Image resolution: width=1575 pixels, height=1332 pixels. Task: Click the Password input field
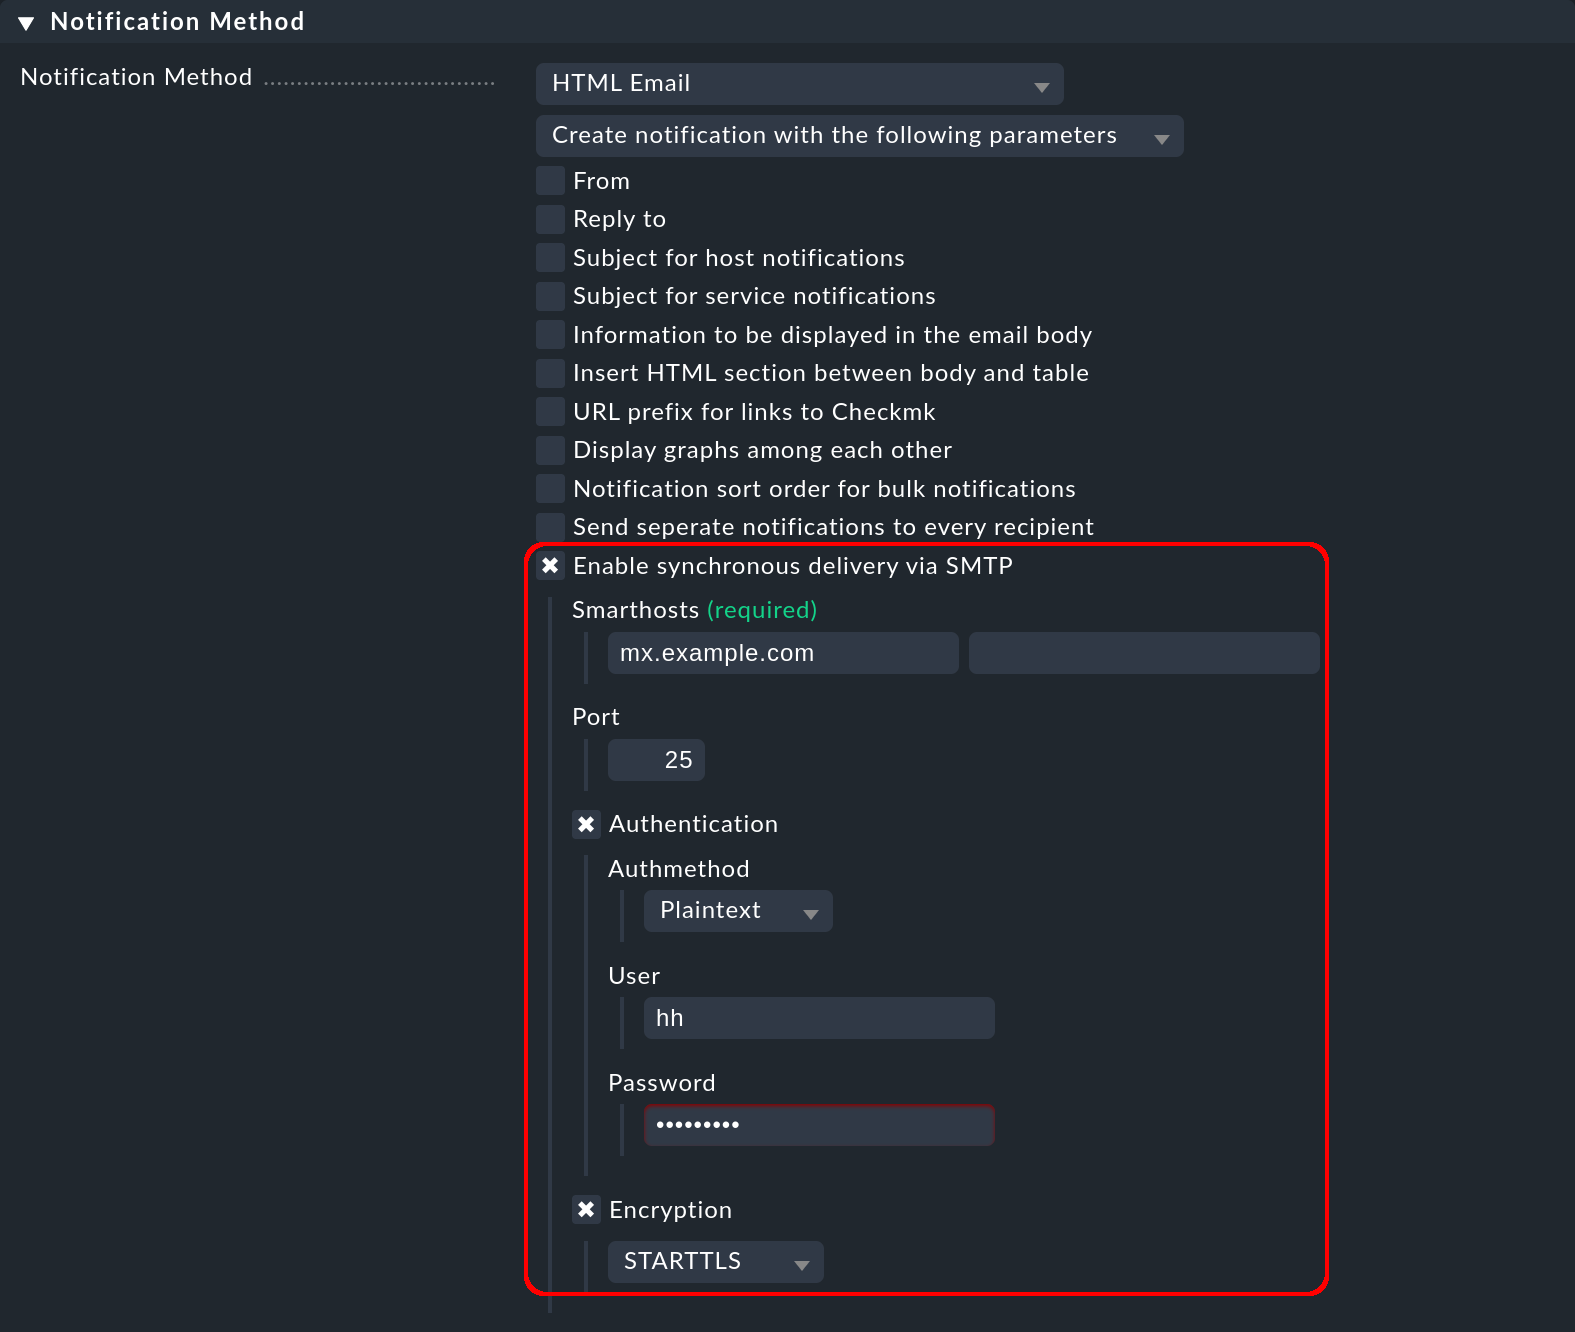coord(818,1125)
